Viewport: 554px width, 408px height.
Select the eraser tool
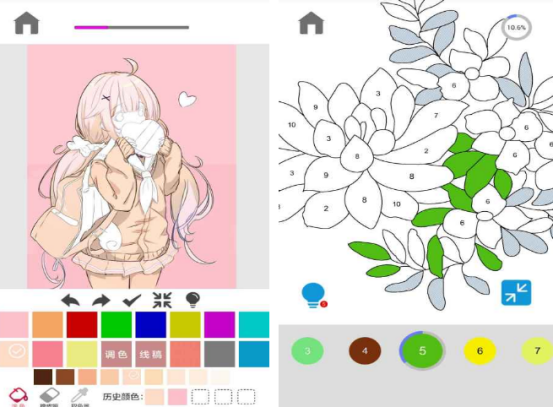(x=49, y=397)
